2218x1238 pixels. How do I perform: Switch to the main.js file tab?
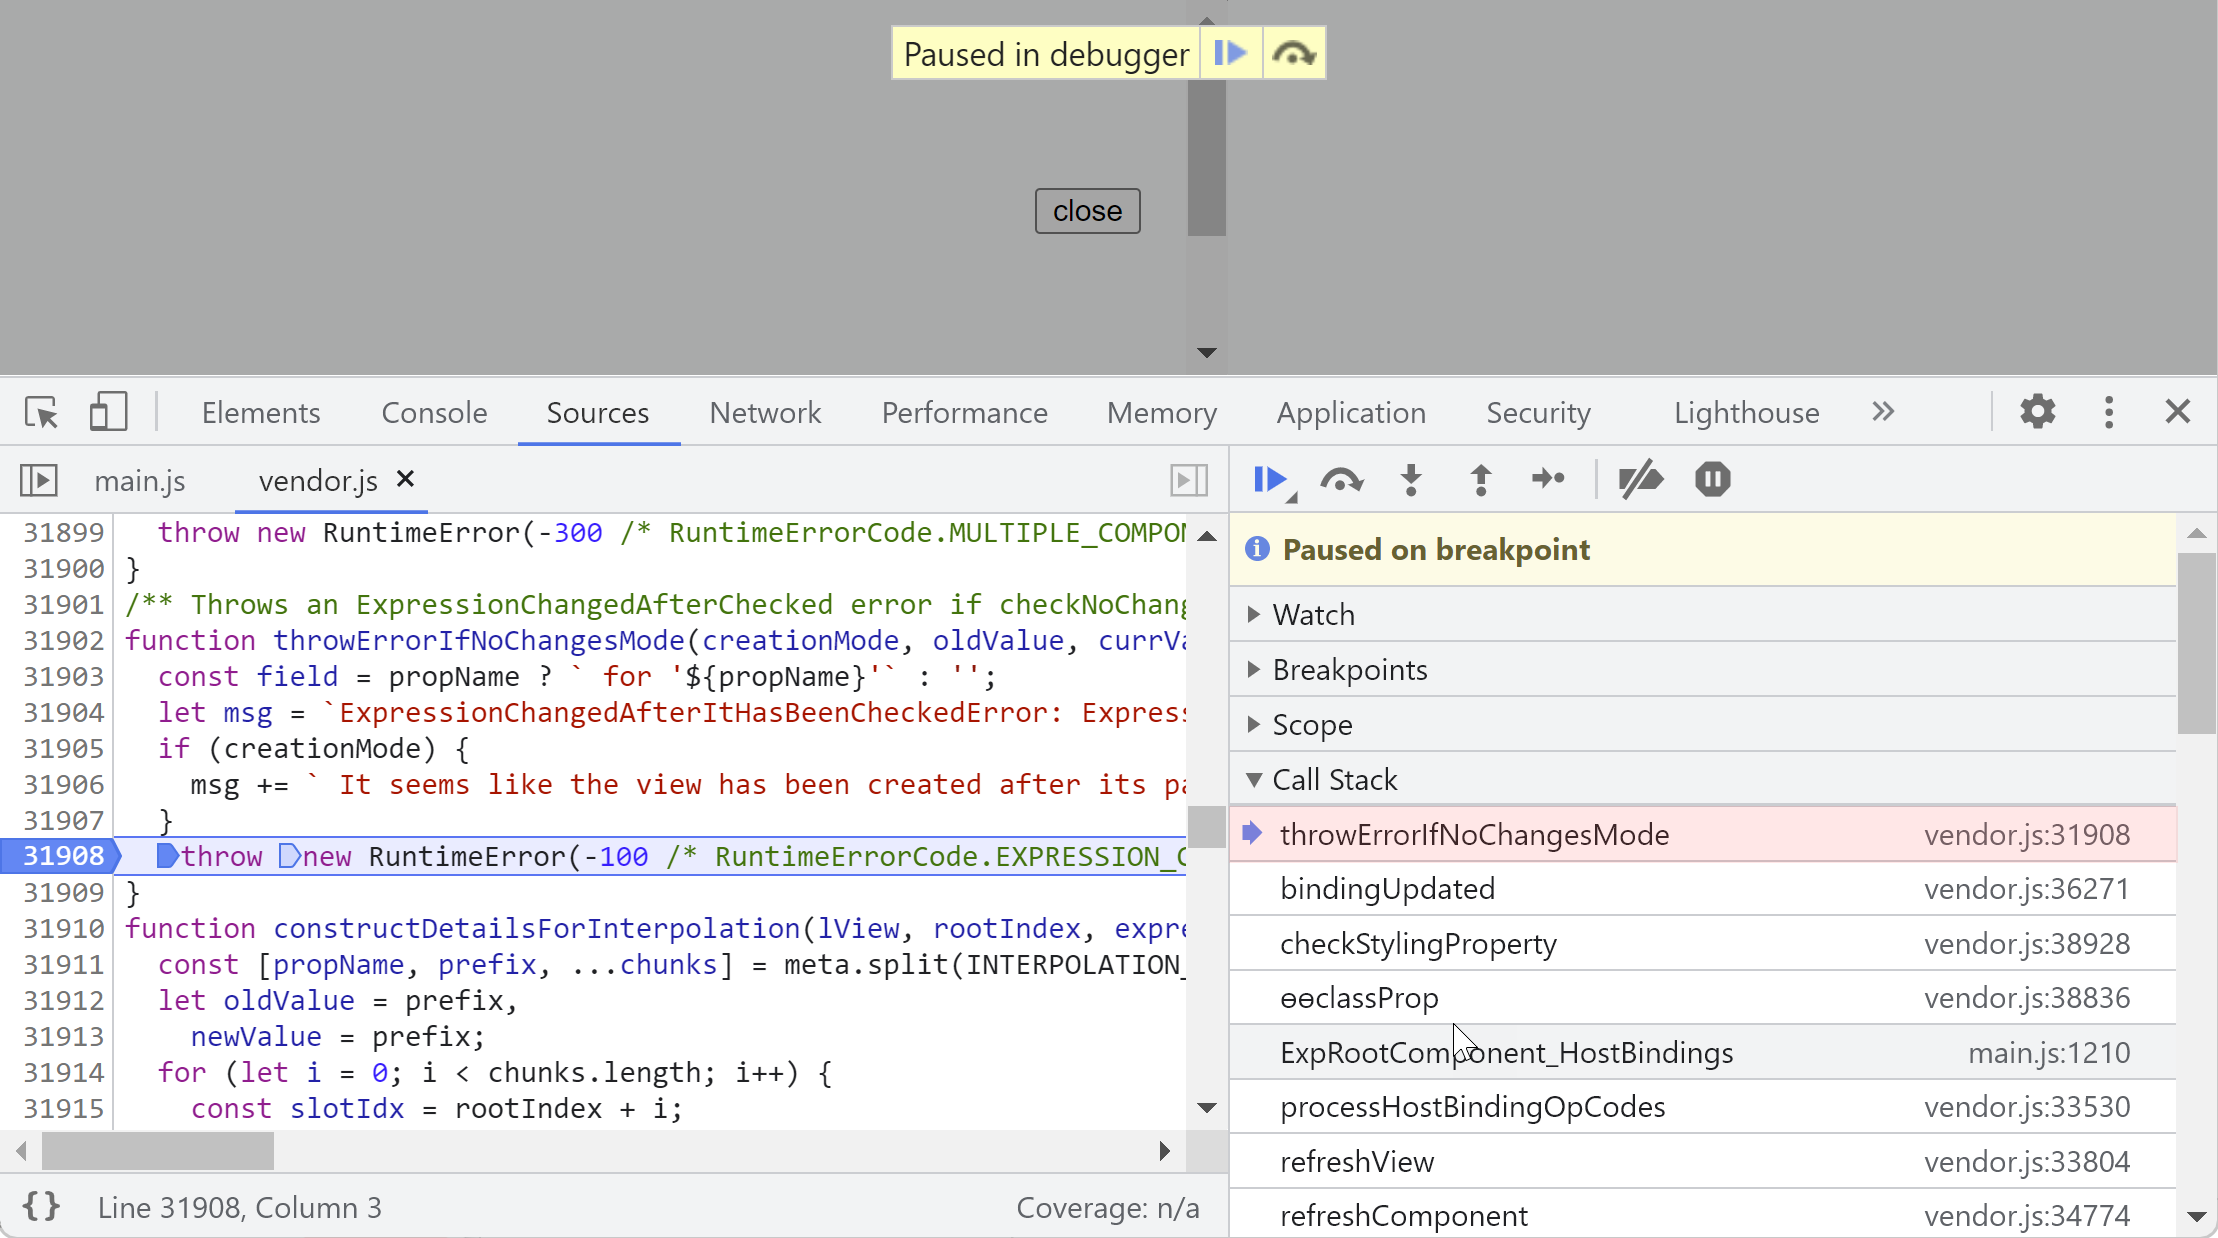(140, 481)
